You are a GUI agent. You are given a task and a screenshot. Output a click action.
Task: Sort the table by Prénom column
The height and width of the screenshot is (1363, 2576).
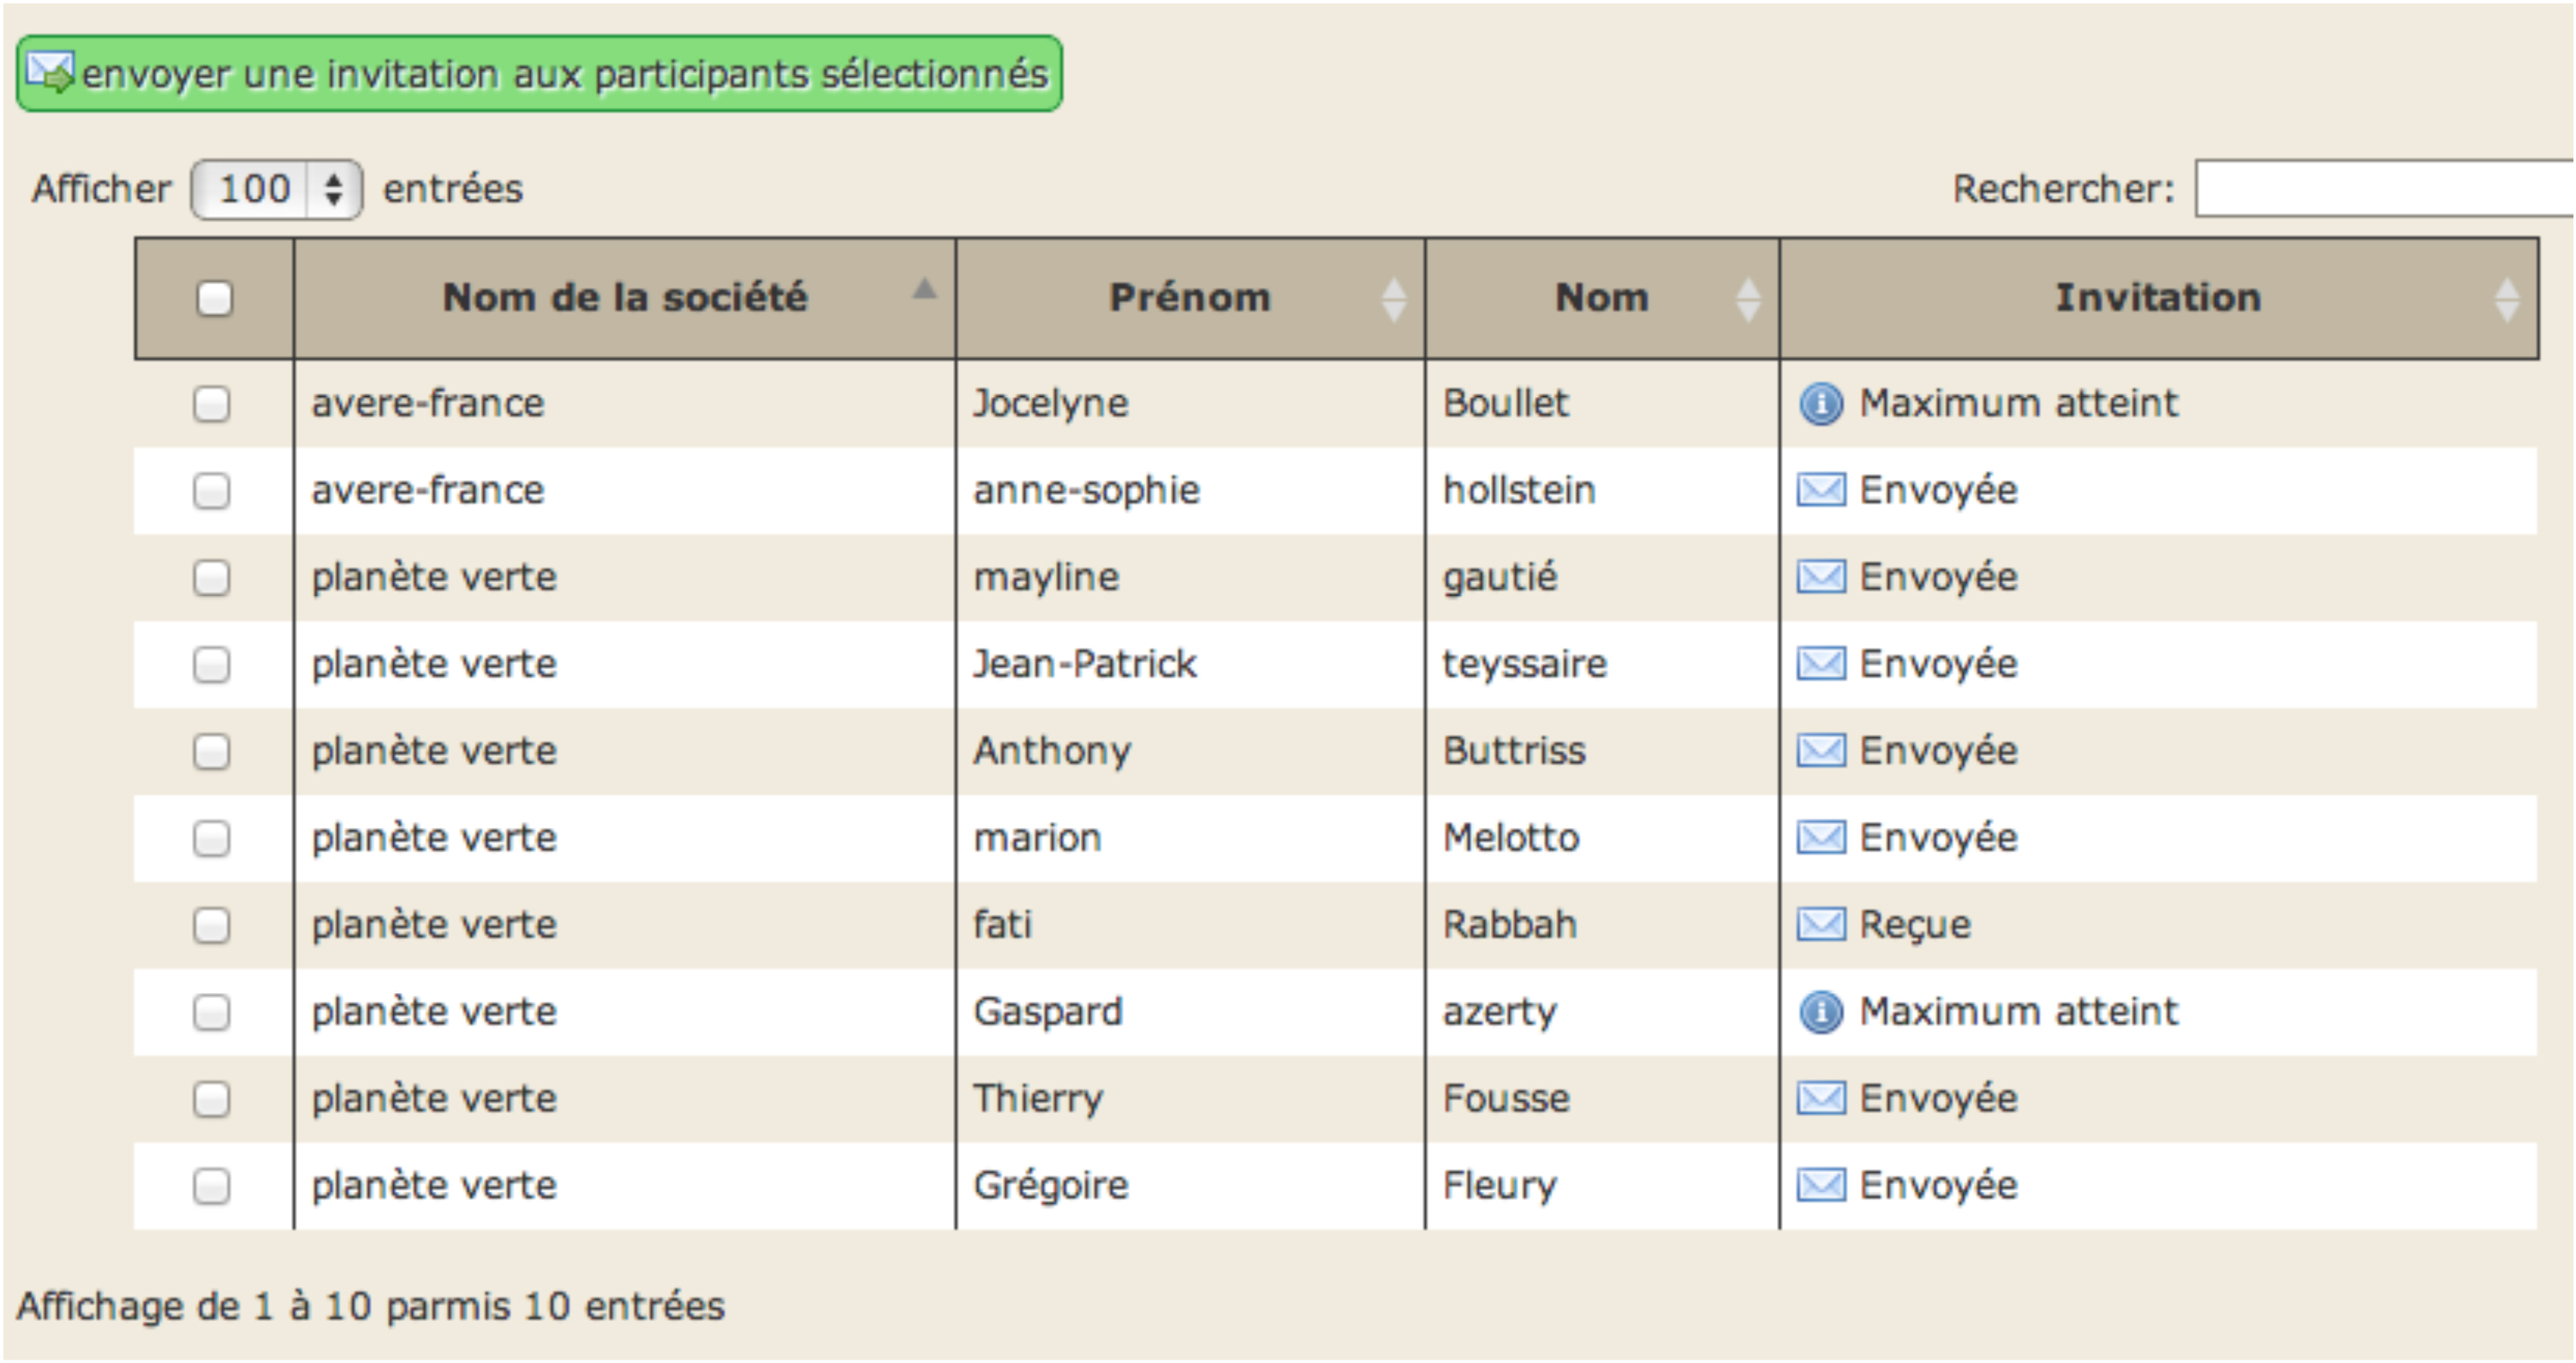(x=1190, y=298)
